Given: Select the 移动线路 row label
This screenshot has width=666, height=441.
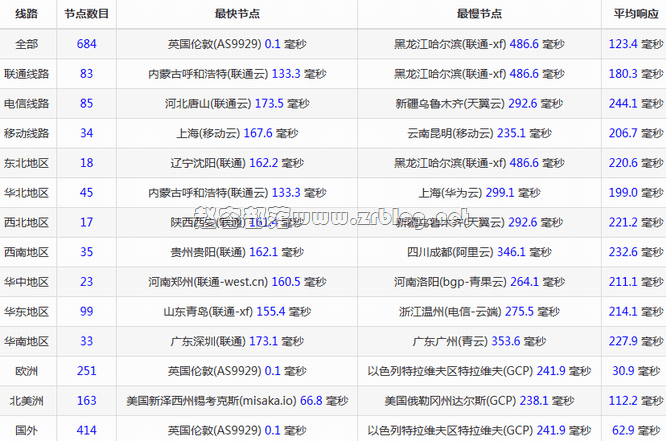Looking at the screenshot, I should tap(26, 133).
